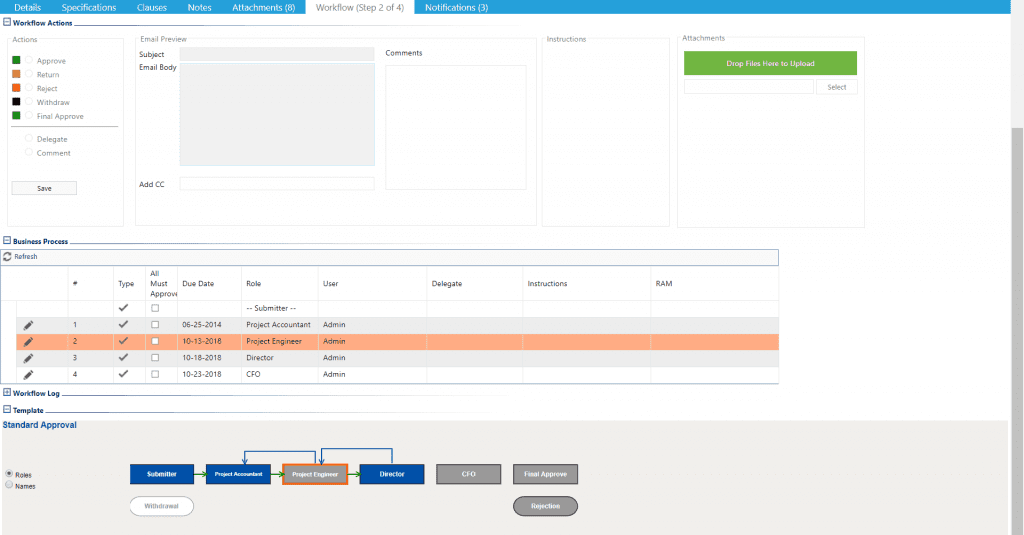Check All Must Approve for Project Accountant

tap(155, 325)
